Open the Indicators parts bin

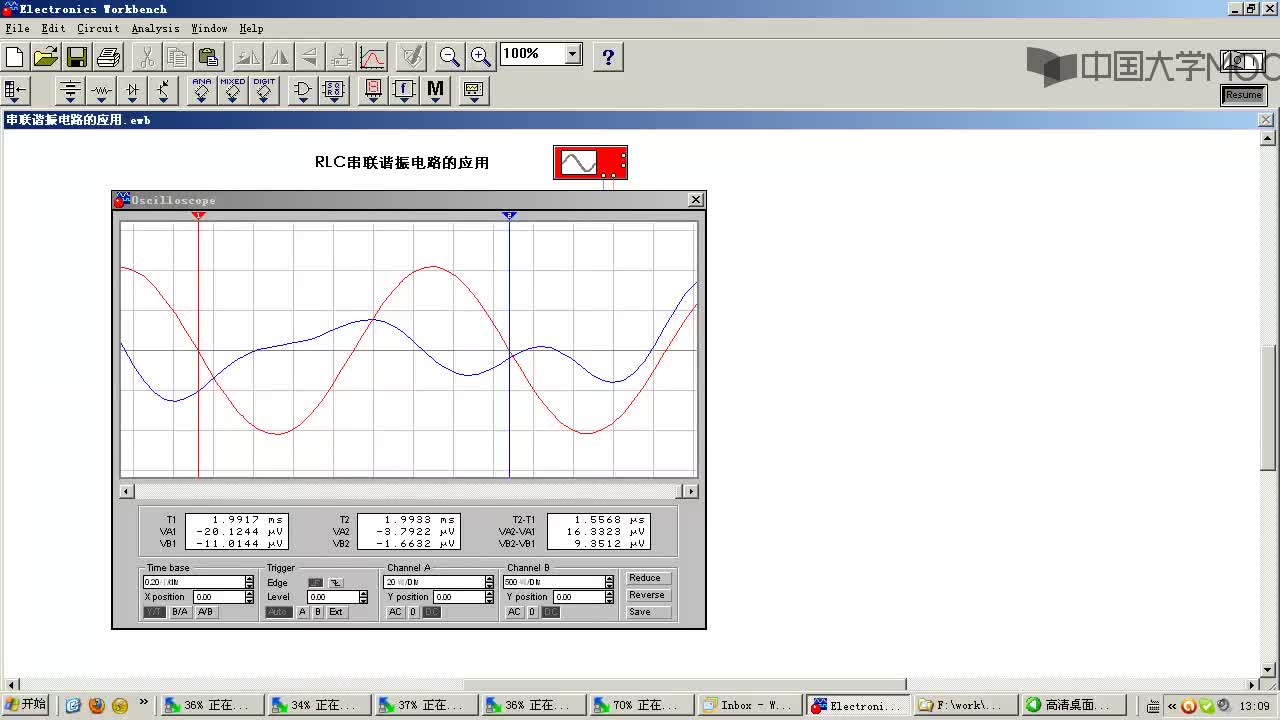[373, 91]
